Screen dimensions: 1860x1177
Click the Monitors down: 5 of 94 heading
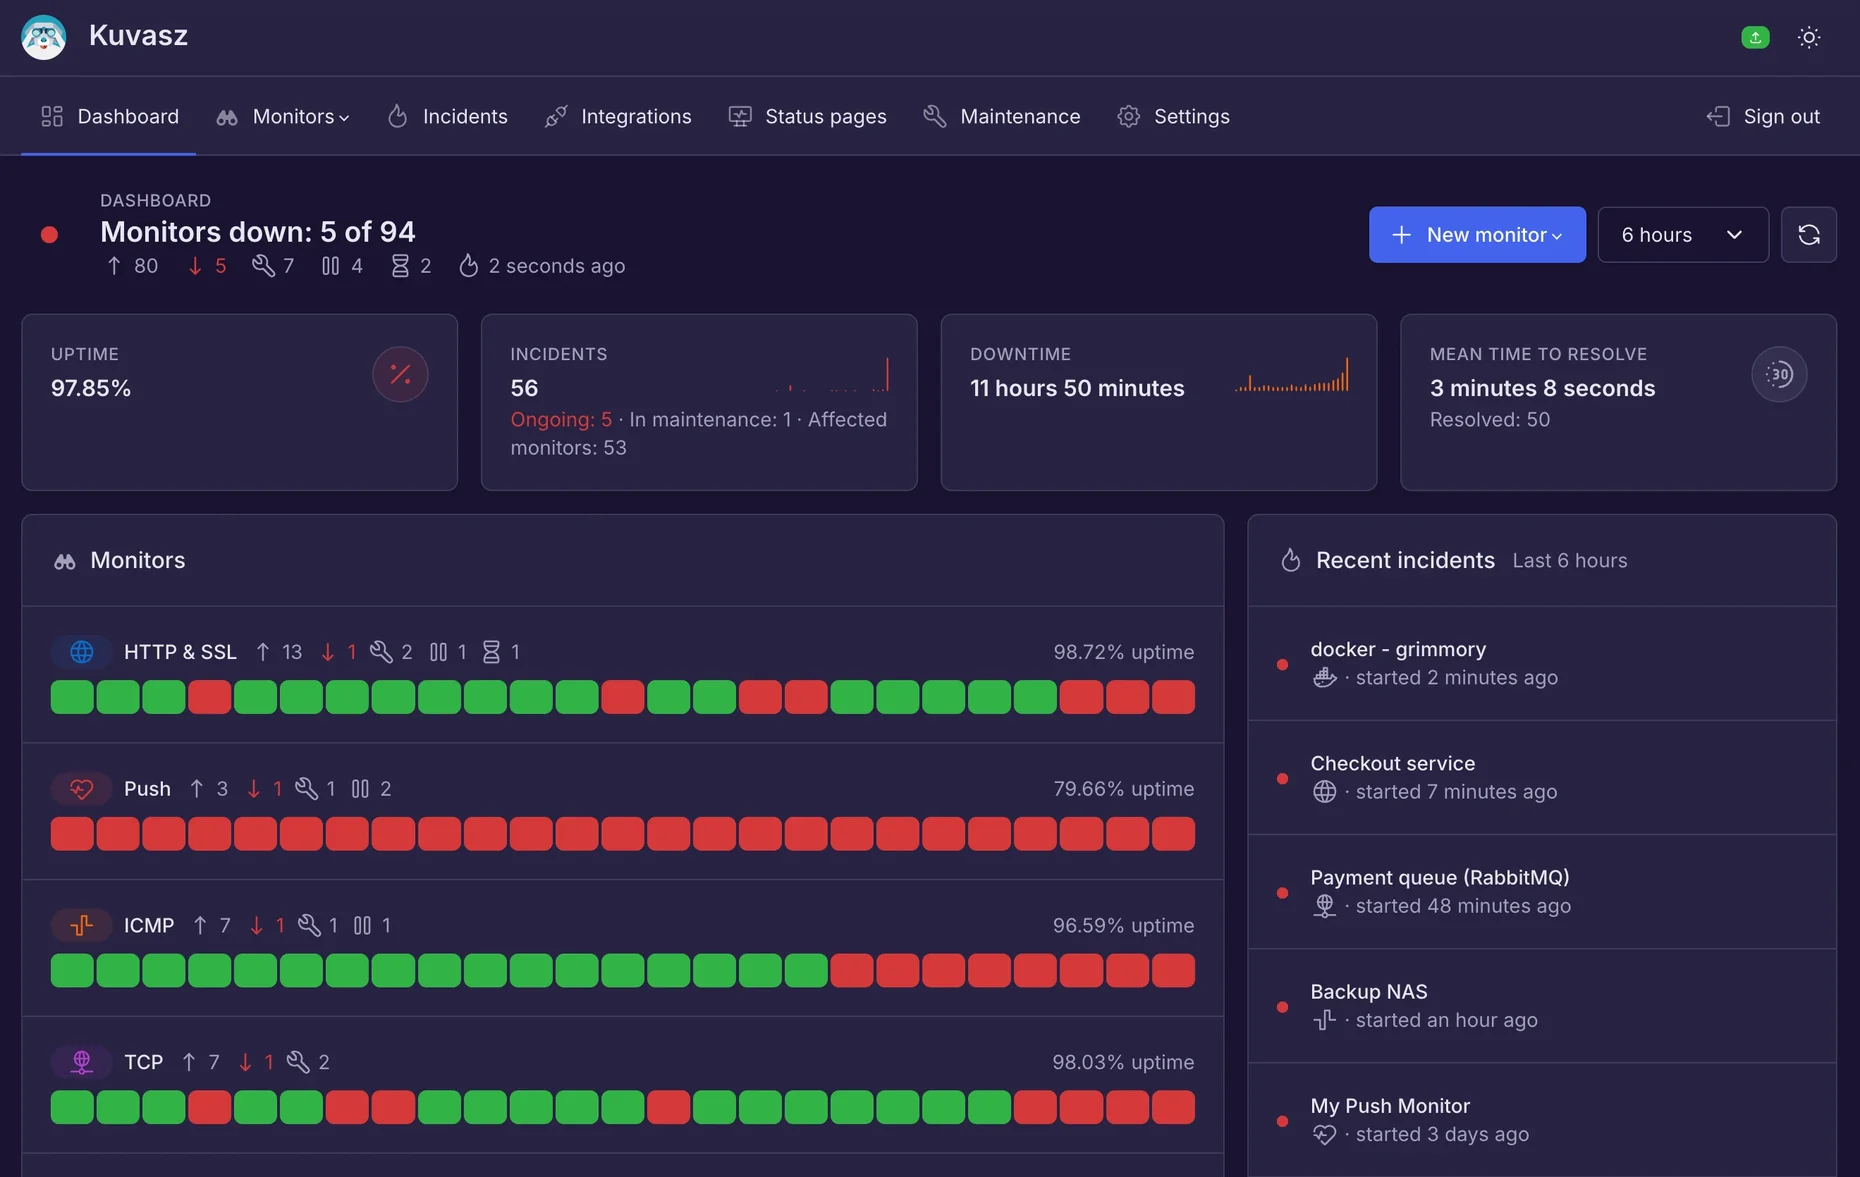(257, 232)
